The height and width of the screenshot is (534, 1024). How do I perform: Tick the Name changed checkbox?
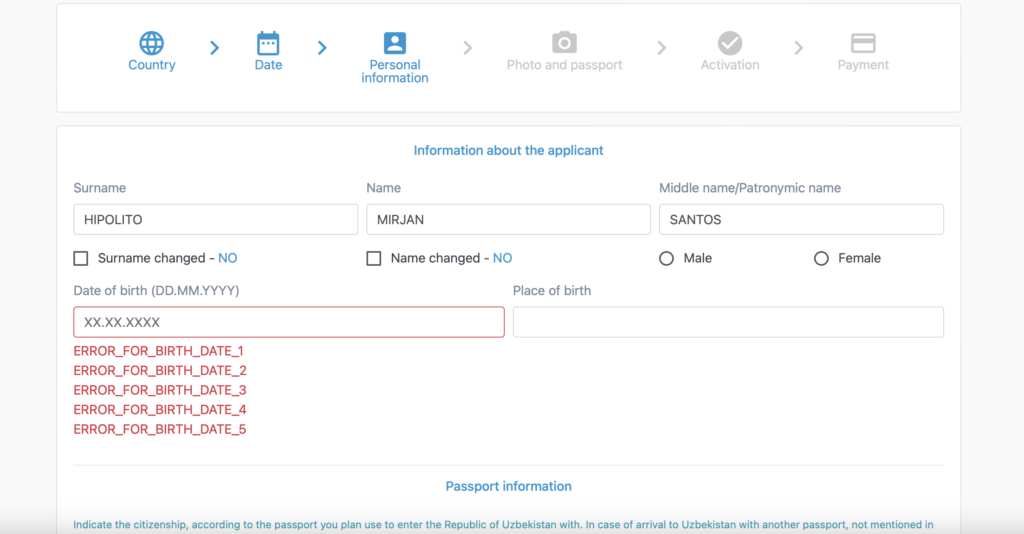374,259
